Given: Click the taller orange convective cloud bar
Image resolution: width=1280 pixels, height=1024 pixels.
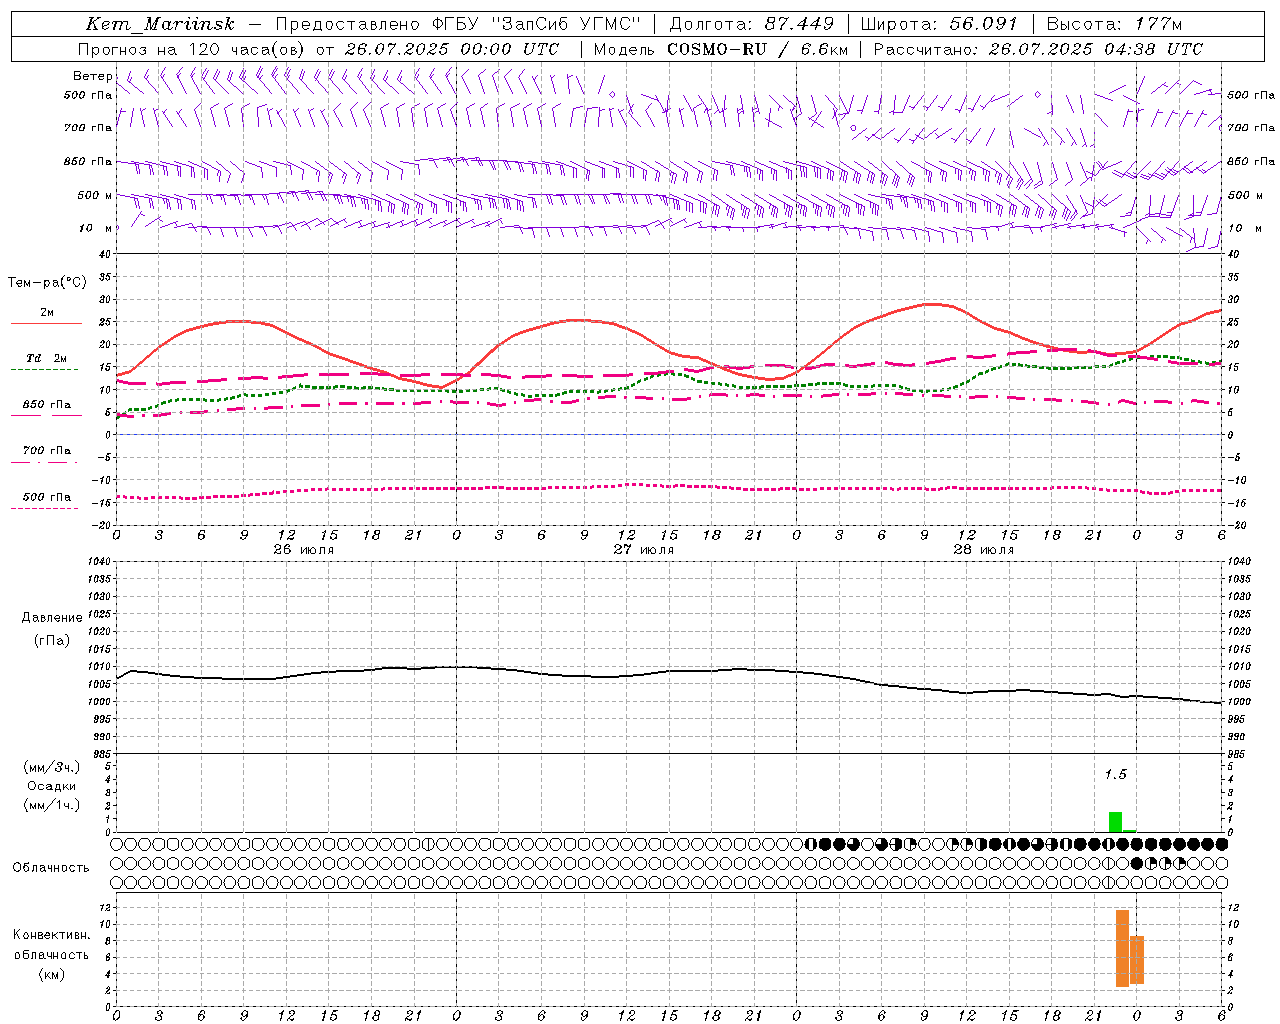Looking at the screenshot, I should click(1122, 948).
